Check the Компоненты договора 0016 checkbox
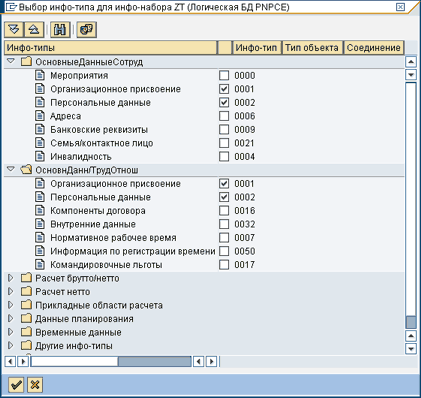The width and height of the screenshot is (421, 398). click(x=224, y=210)
